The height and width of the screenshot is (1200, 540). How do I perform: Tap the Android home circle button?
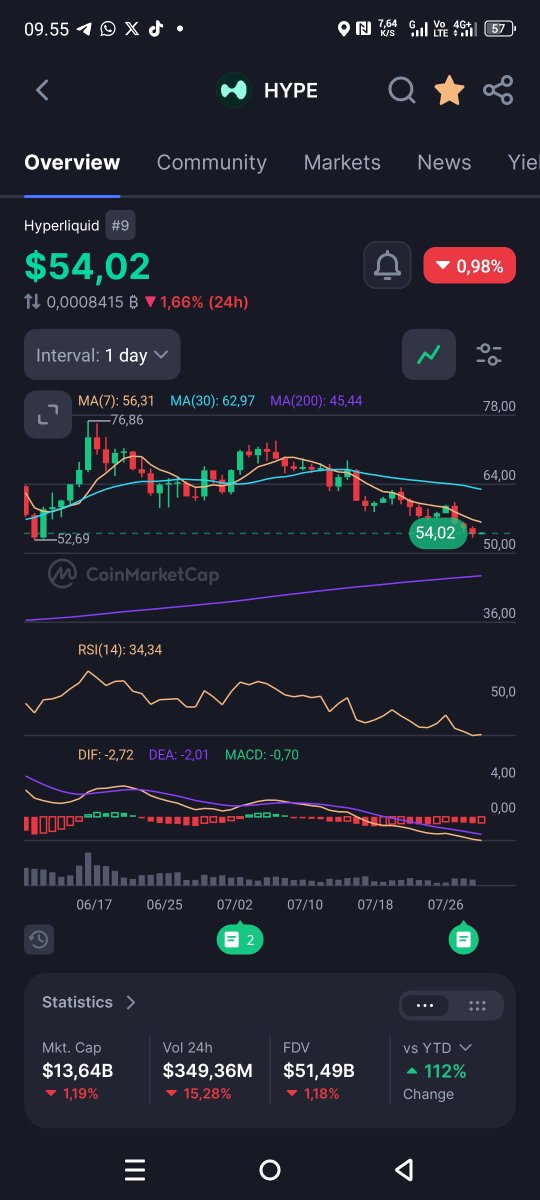[270, 1170]
